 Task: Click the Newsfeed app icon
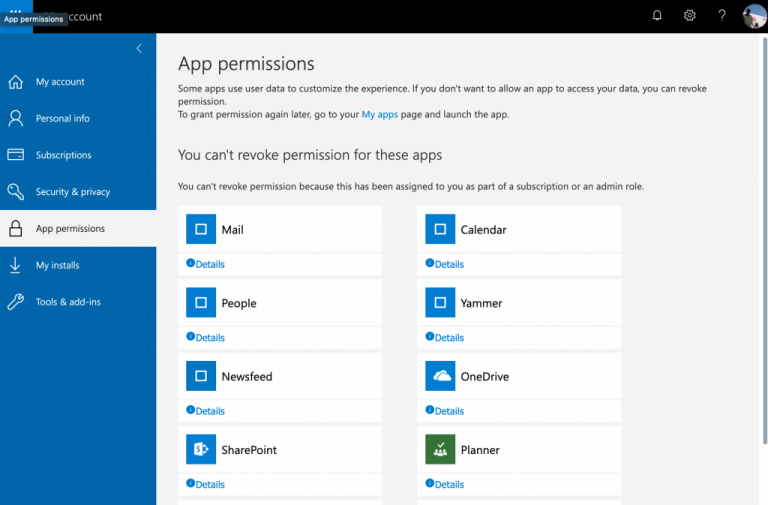[201, 376]
